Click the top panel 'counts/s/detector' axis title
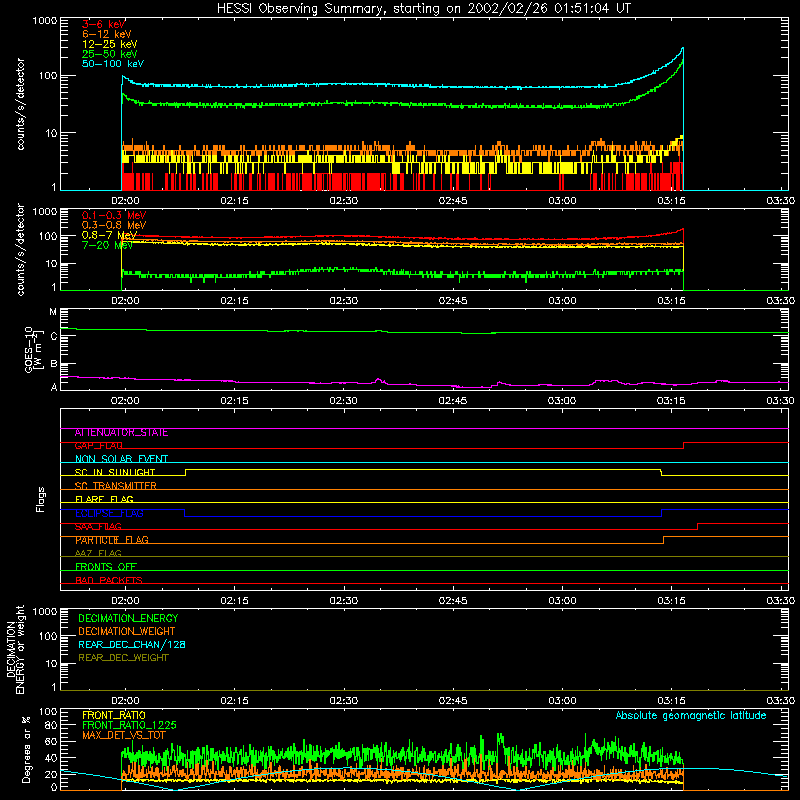Viewport: 800px width, 800px height. coord(20,104)
